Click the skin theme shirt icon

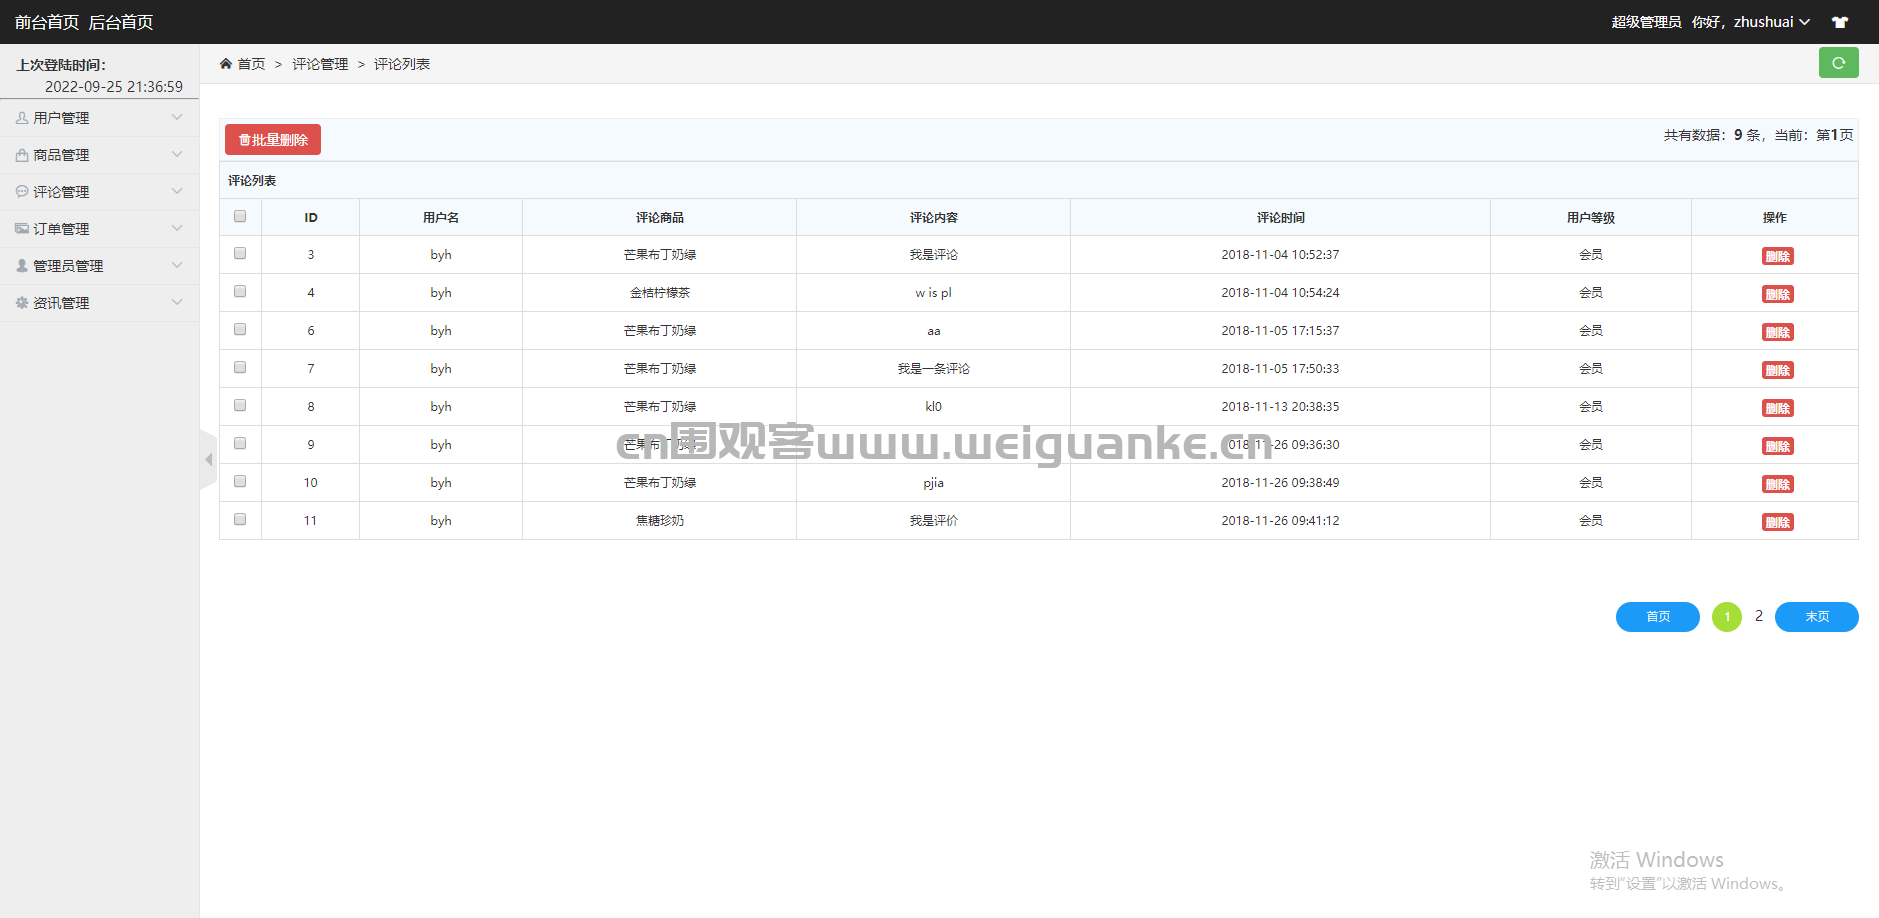[x=1839, y=22]
